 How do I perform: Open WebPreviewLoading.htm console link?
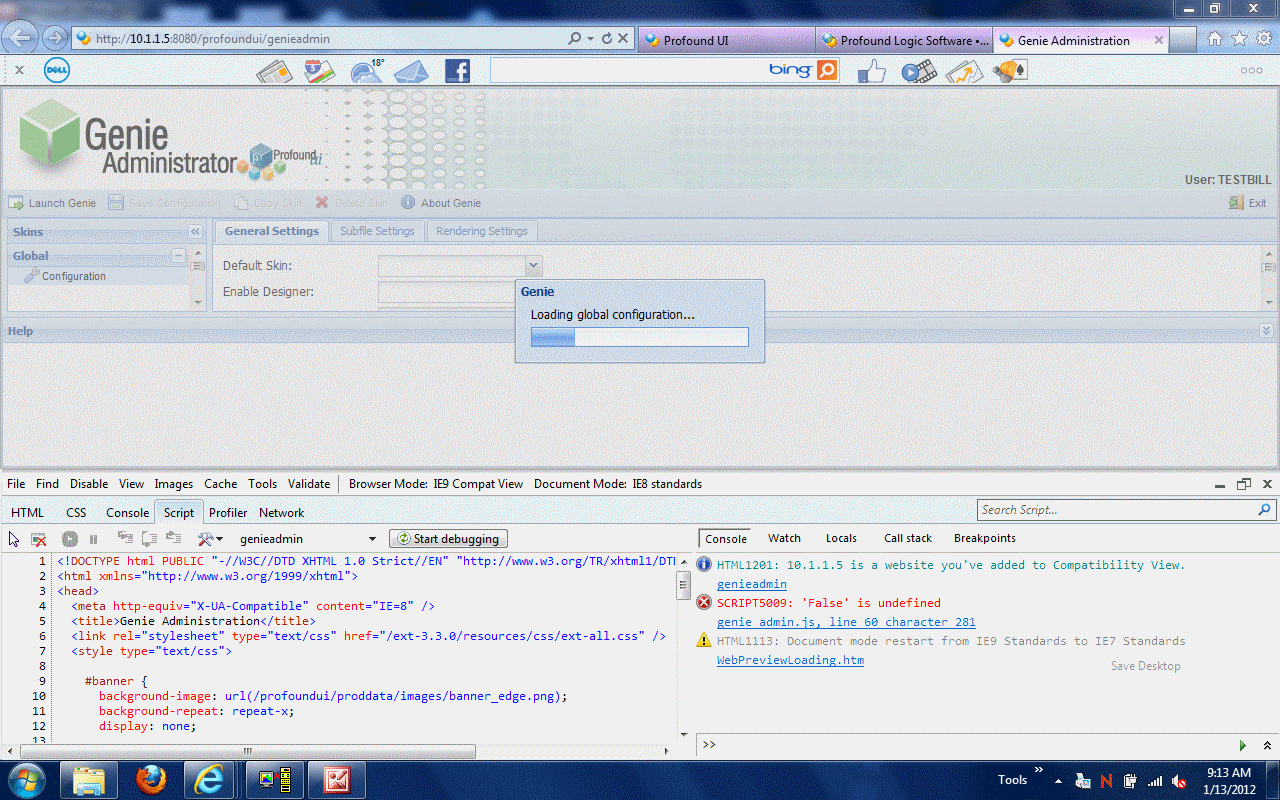click(x=790, y=660)
